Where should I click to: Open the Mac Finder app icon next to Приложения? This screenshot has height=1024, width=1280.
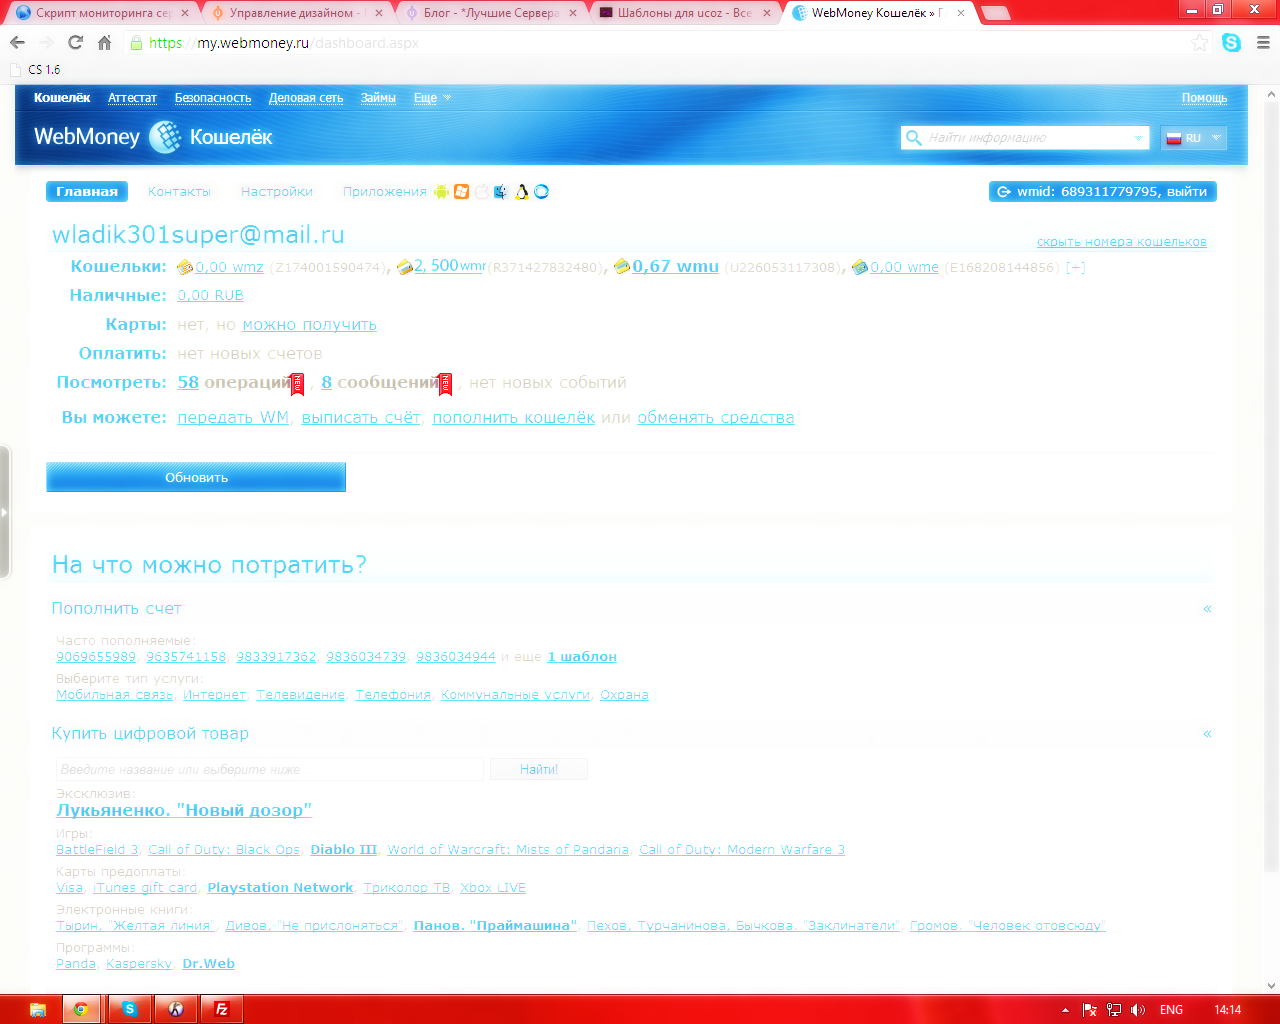click(501, 192)
